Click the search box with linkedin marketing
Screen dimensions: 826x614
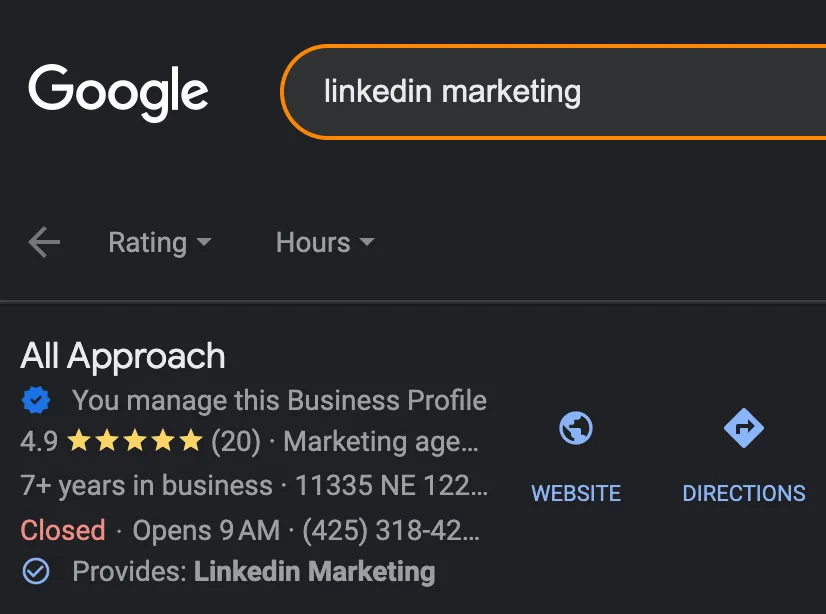click(x=554, y=92)
